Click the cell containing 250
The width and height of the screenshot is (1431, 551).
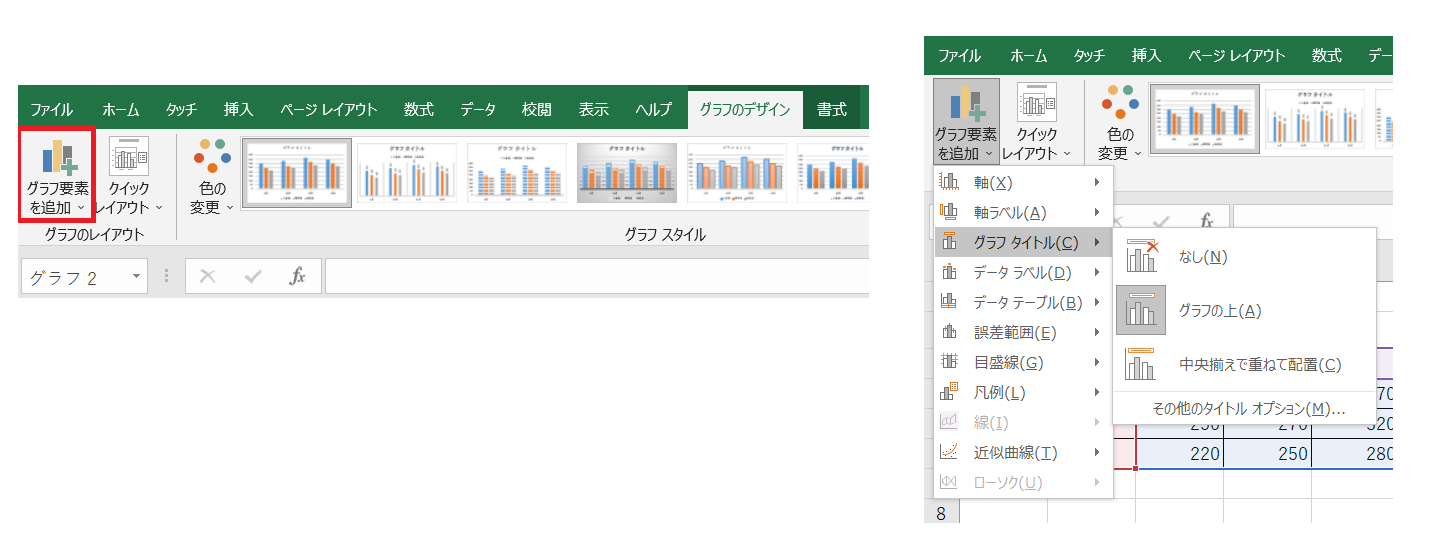tap(1267, 455)
